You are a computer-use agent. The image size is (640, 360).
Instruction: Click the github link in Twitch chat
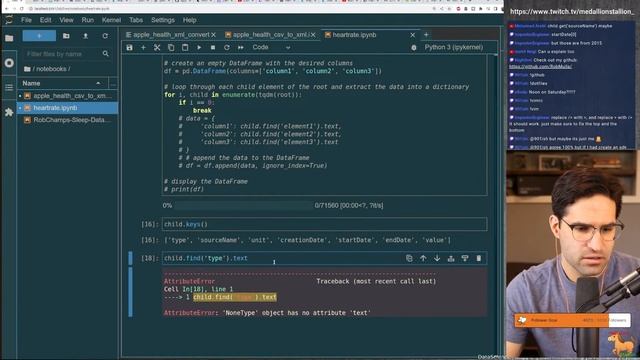coord(540,66)
